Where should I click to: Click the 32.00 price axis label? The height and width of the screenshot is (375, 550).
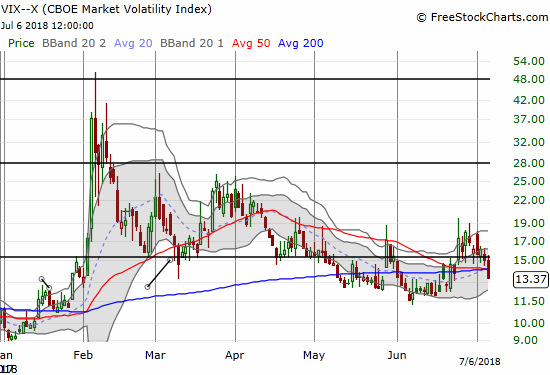(x=529, y=142)
